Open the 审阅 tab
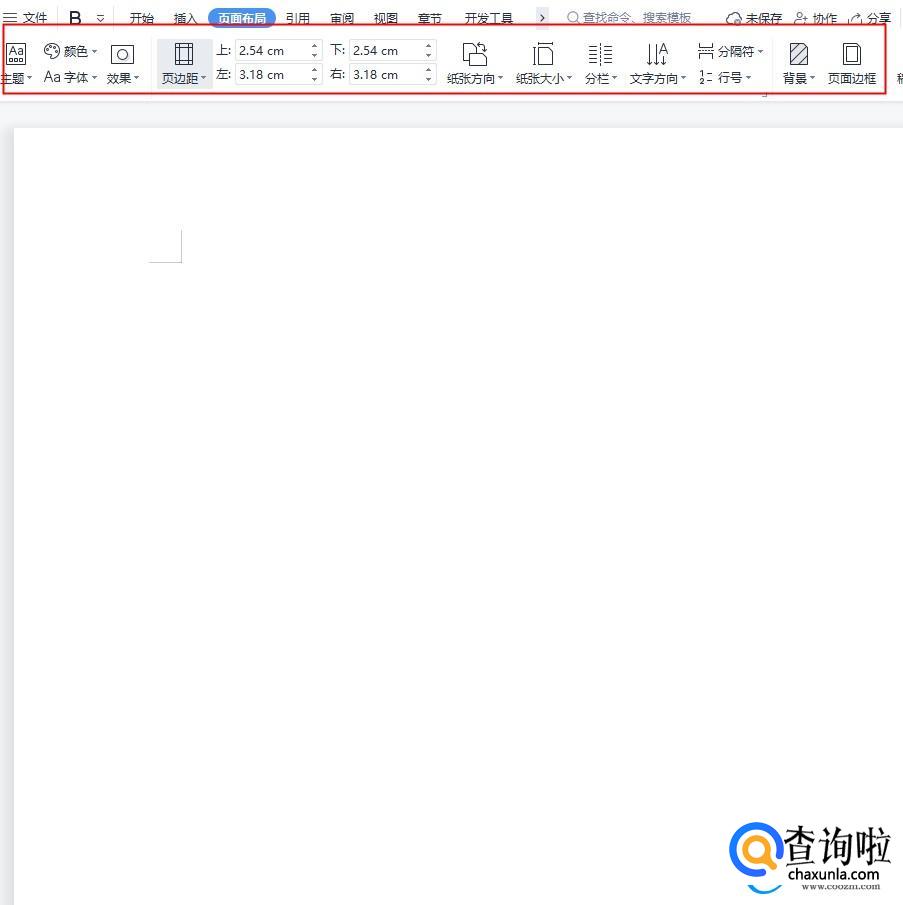Screen dimensions: 903x905 (x=342, y=18)
